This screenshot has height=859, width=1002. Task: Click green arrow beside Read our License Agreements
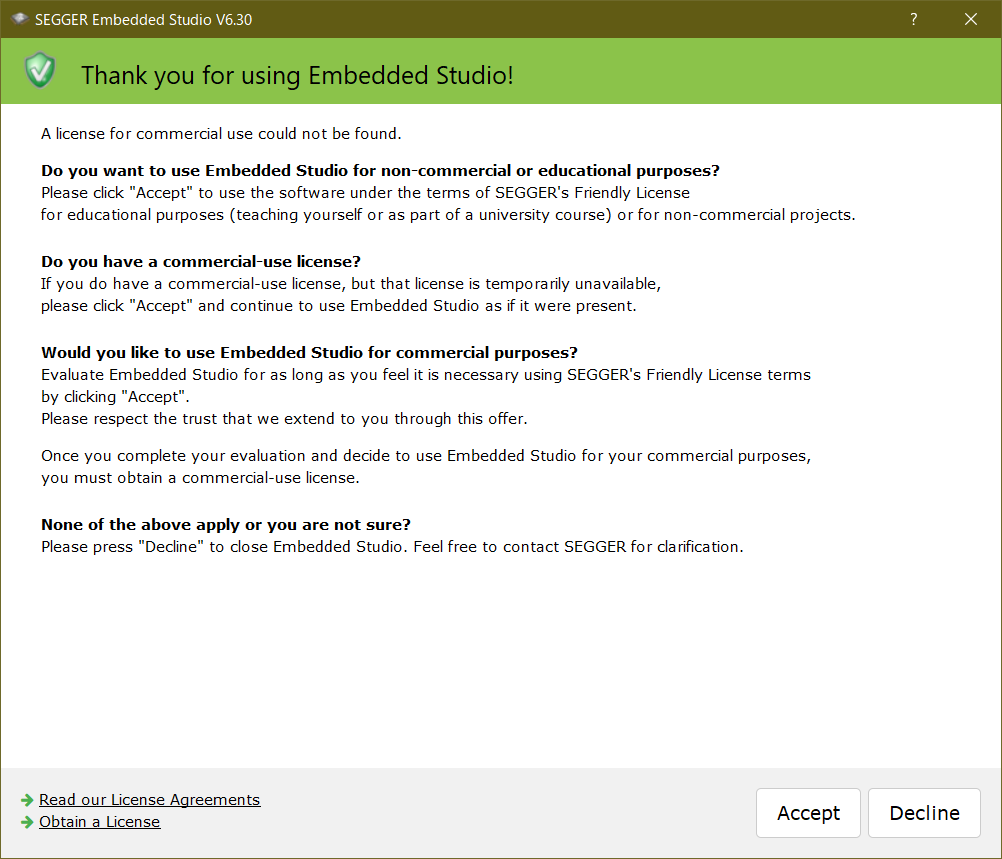[27, 800]
